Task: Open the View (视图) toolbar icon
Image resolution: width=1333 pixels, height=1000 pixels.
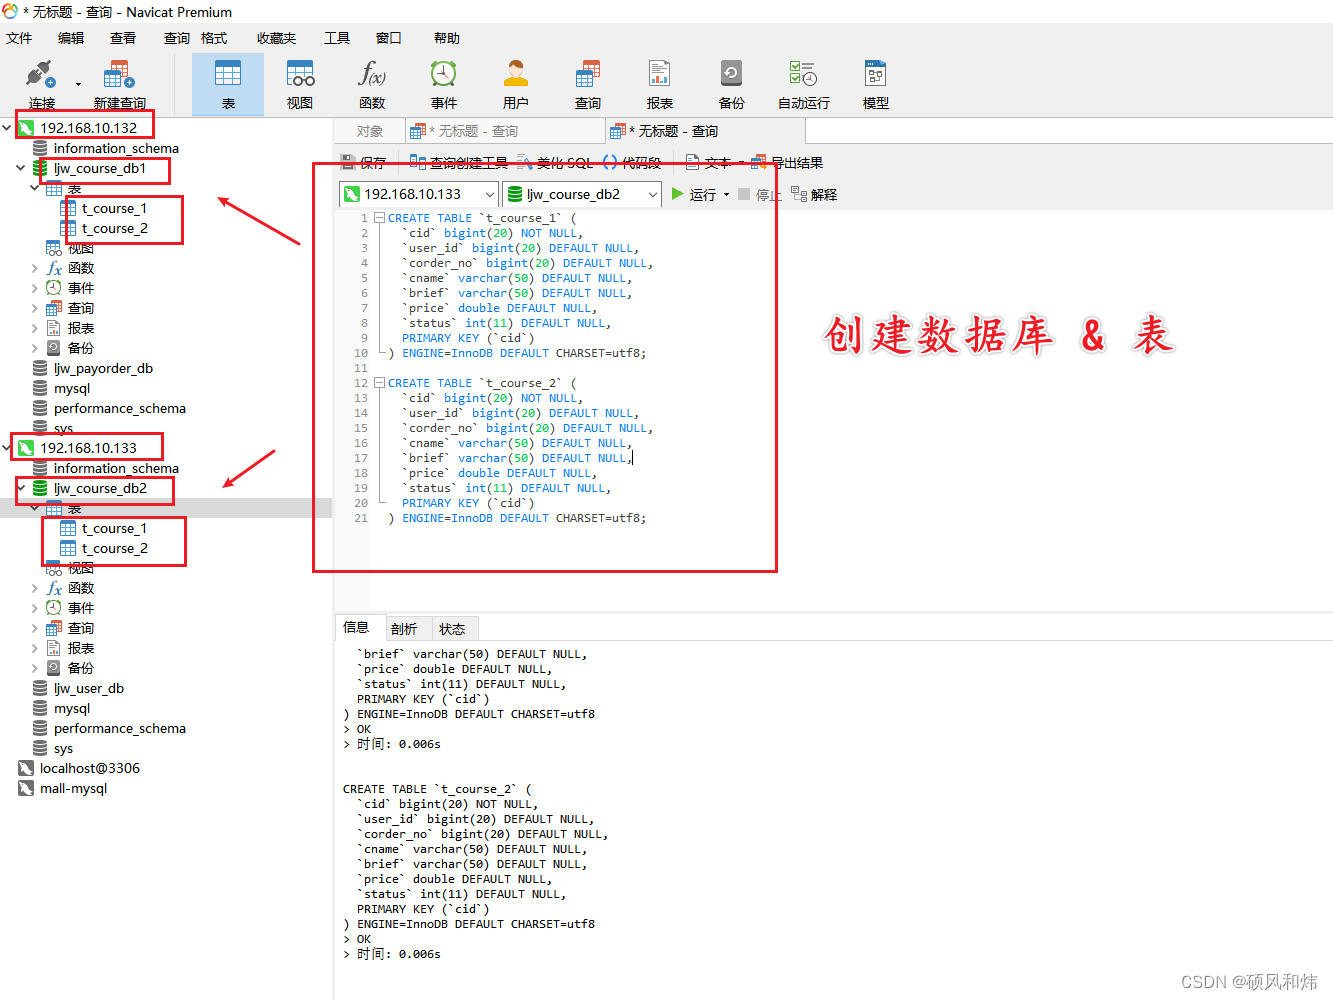Action: pyautogui.click(x=300, y=84)
